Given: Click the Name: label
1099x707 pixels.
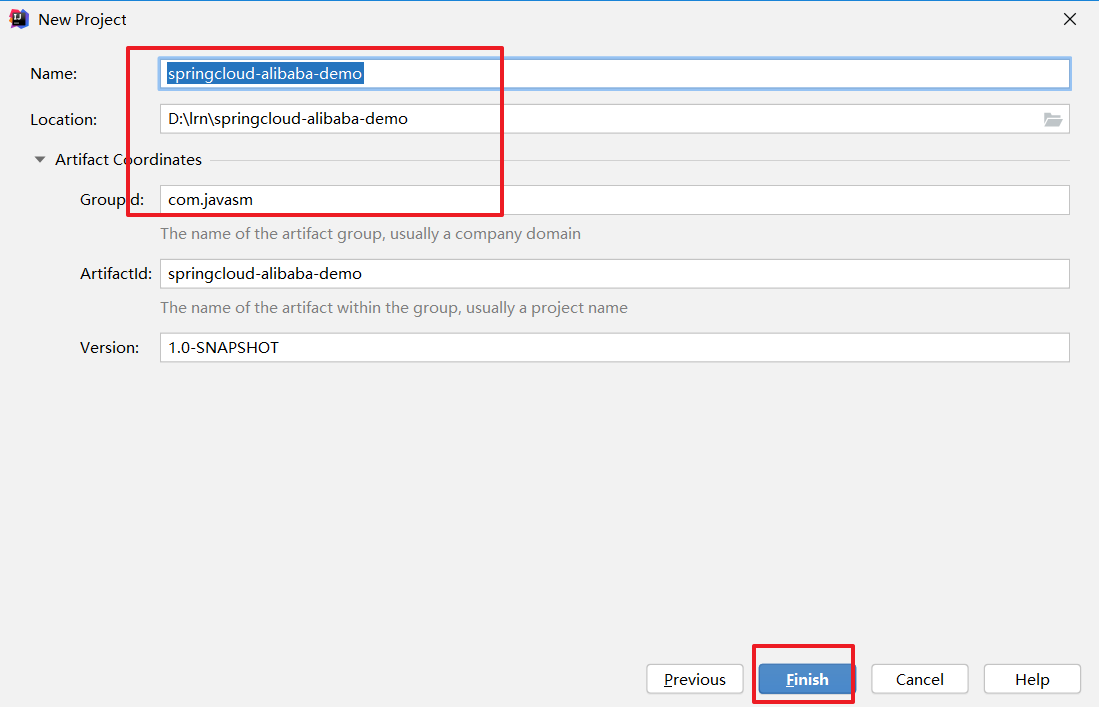Looking at the screenshot, I should click(x=53, y=74).
